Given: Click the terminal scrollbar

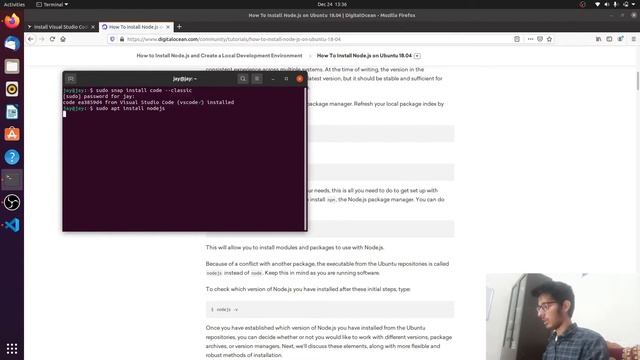Looking at the screenshot, I should pos(305,158).
